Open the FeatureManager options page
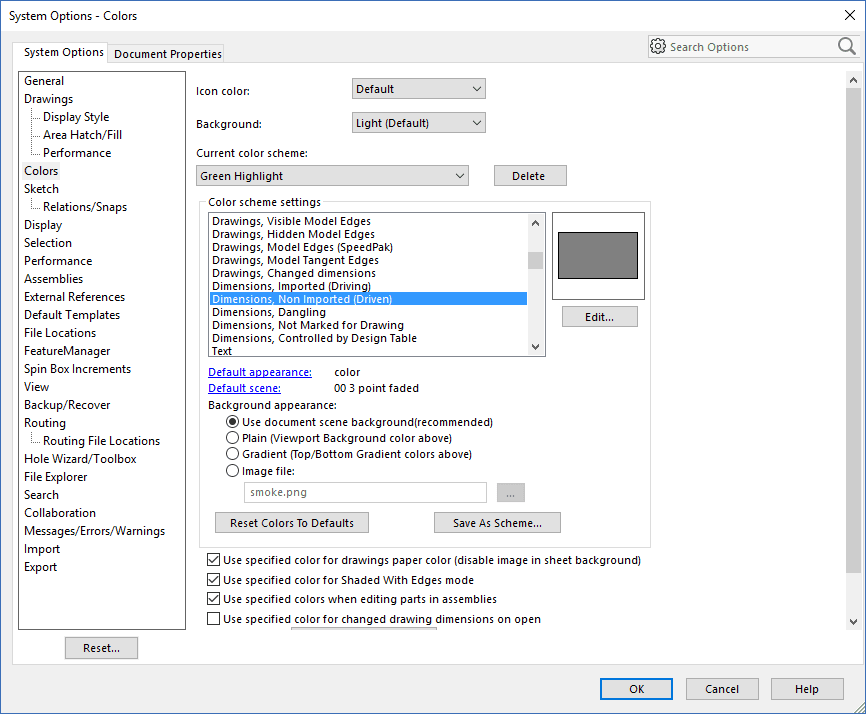This screenshot has width=866, height=714. (x=67, y=351)
